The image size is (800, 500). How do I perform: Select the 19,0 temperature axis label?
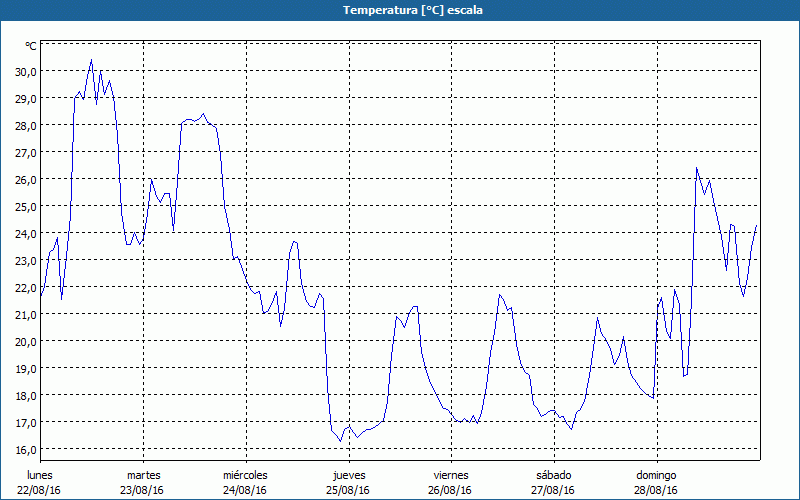25,368
